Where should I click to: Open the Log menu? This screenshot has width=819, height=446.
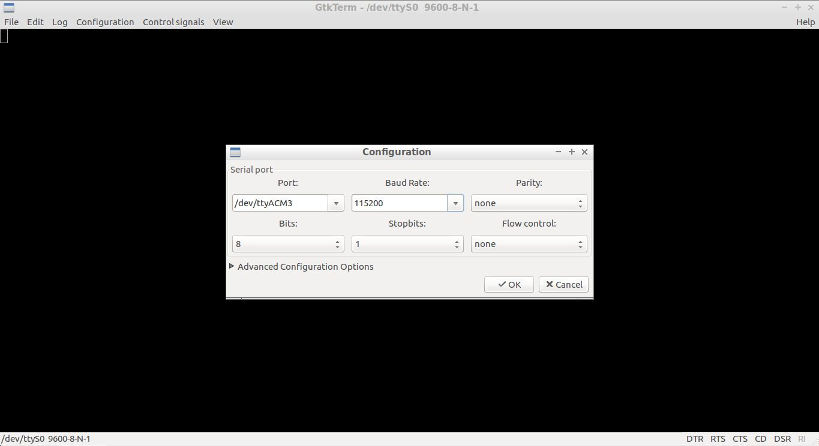(x=60, y=22)
